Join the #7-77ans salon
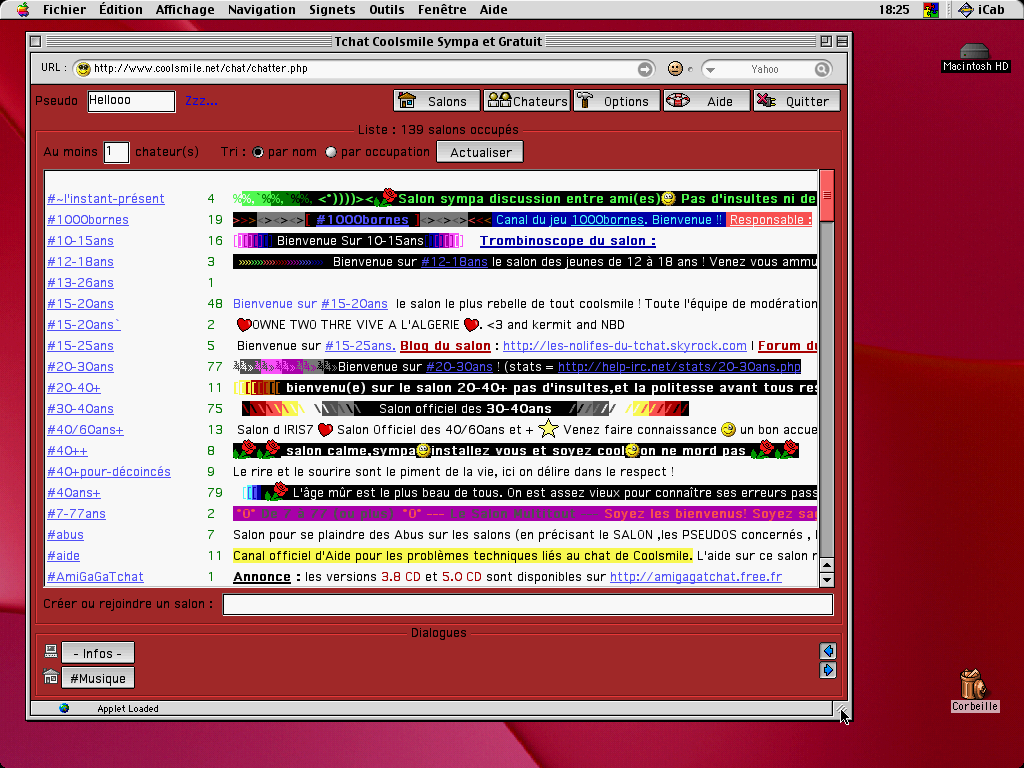Screen dimensions: 1024x768 tap(76, 513)
